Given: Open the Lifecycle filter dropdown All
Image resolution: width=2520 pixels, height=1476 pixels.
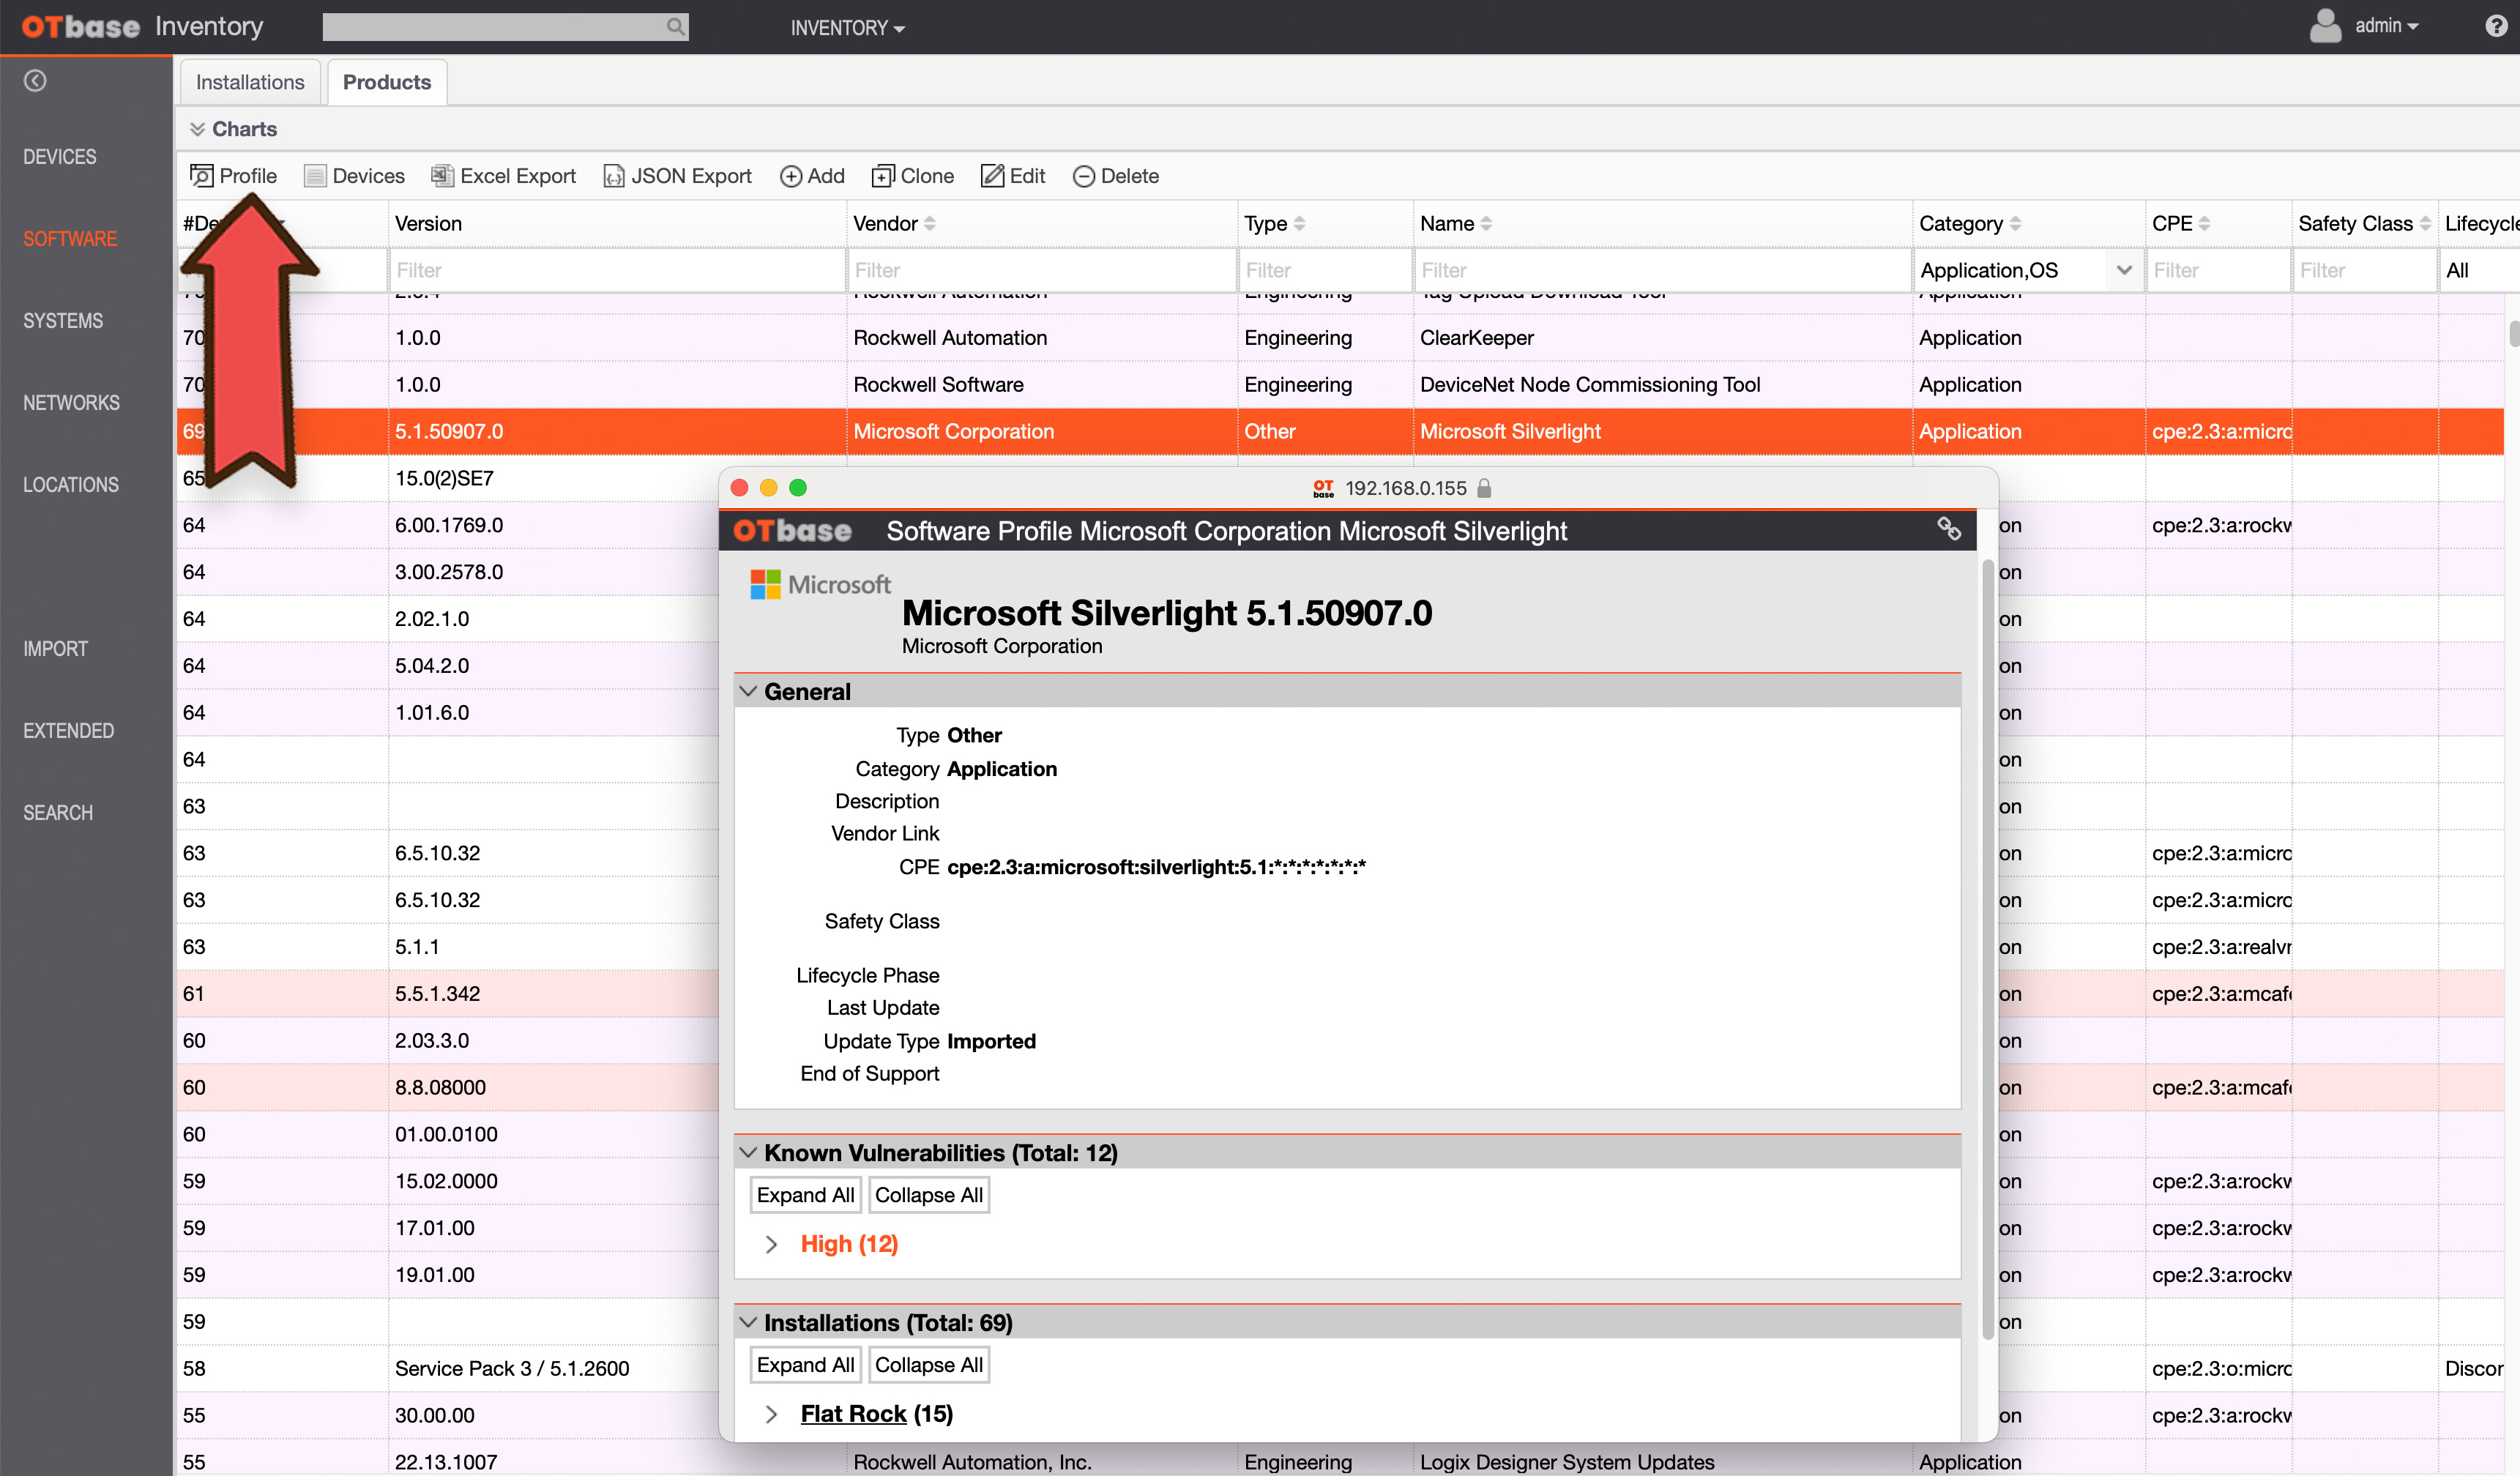Looking at the screenshot, I should click(2478, 270).
